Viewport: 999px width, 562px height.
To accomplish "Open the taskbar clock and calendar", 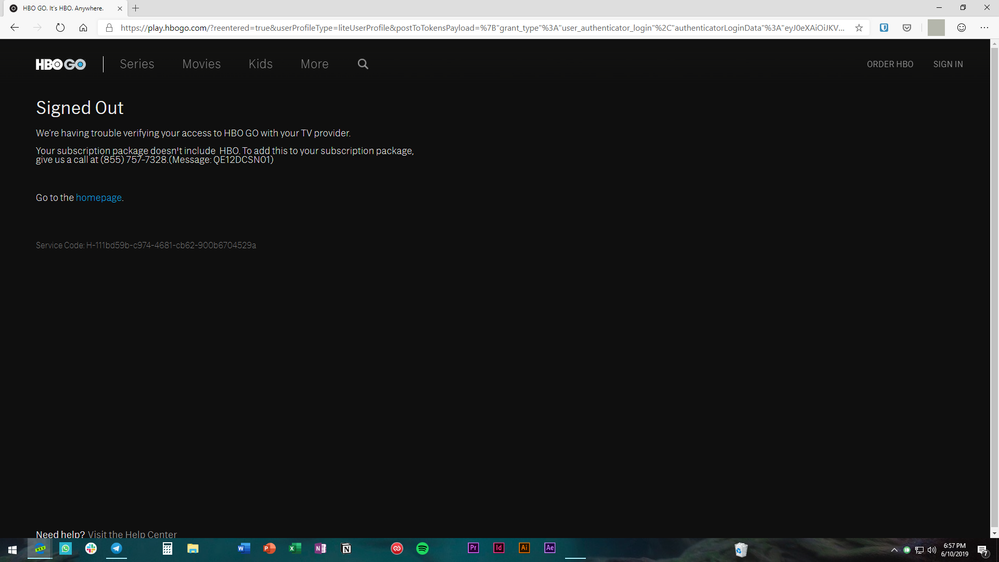I will coord(954,550).
